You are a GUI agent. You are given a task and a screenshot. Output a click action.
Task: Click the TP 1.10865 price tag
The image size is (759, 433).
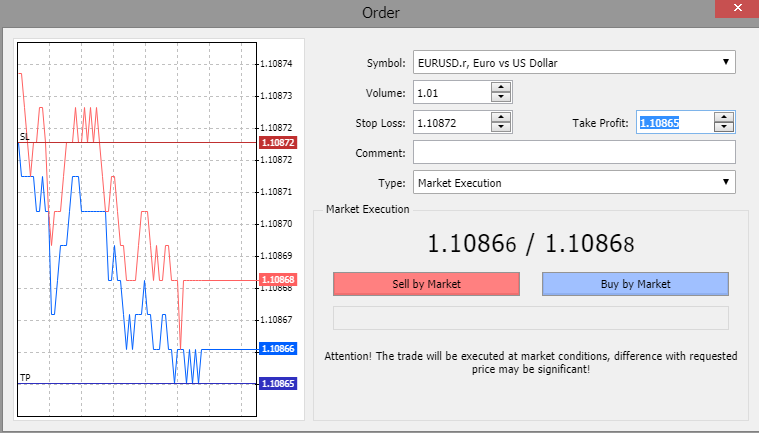278,384
